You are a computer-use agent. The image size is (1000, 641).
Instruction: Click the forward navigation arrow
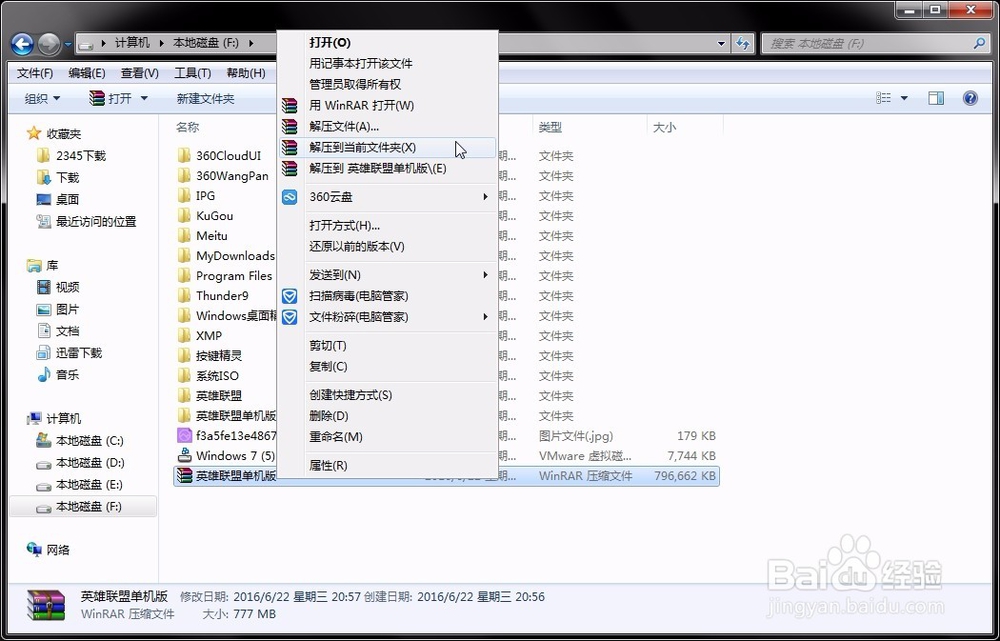click(x=49, y=44)
